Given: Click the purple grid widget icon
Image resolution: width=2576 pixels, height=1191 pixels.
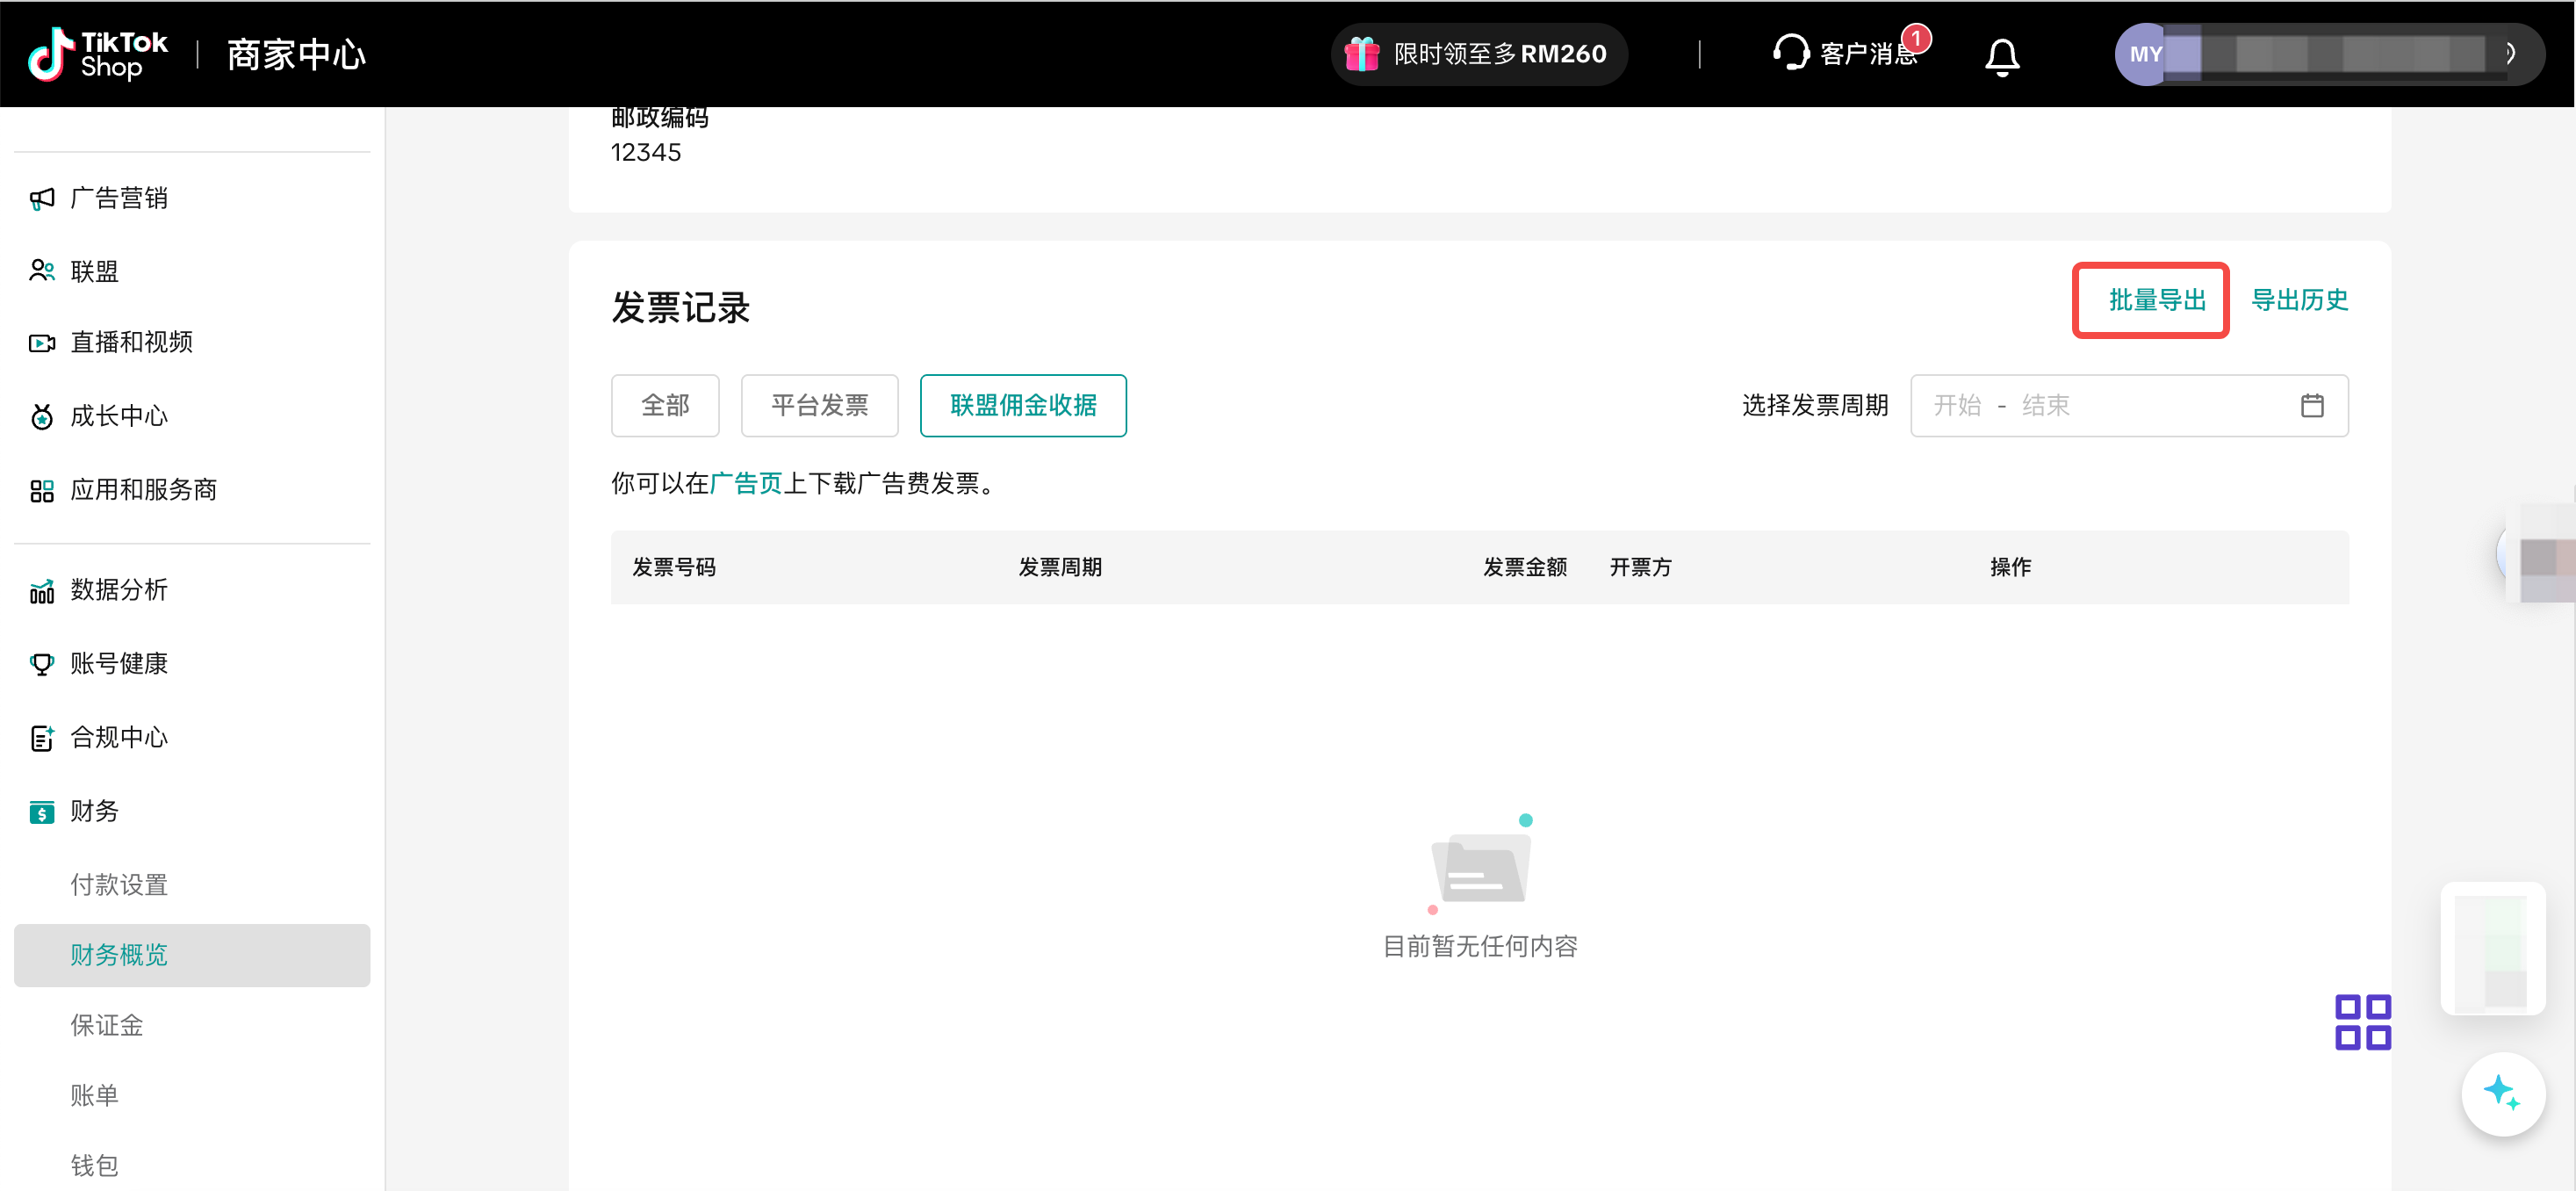Looking at the screenshot, I should (x=2362, y=1022).
